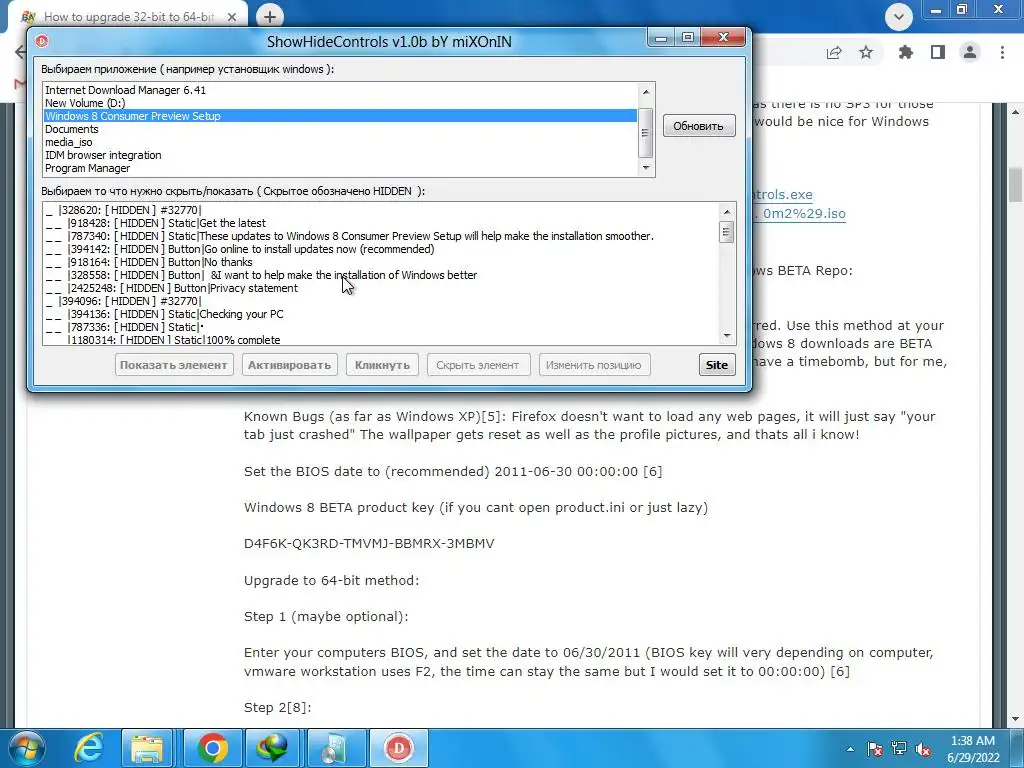Screen dimensions: 1024x768
Task: Click the Скрыть элемент button
Action: click(x=477, y=365)
